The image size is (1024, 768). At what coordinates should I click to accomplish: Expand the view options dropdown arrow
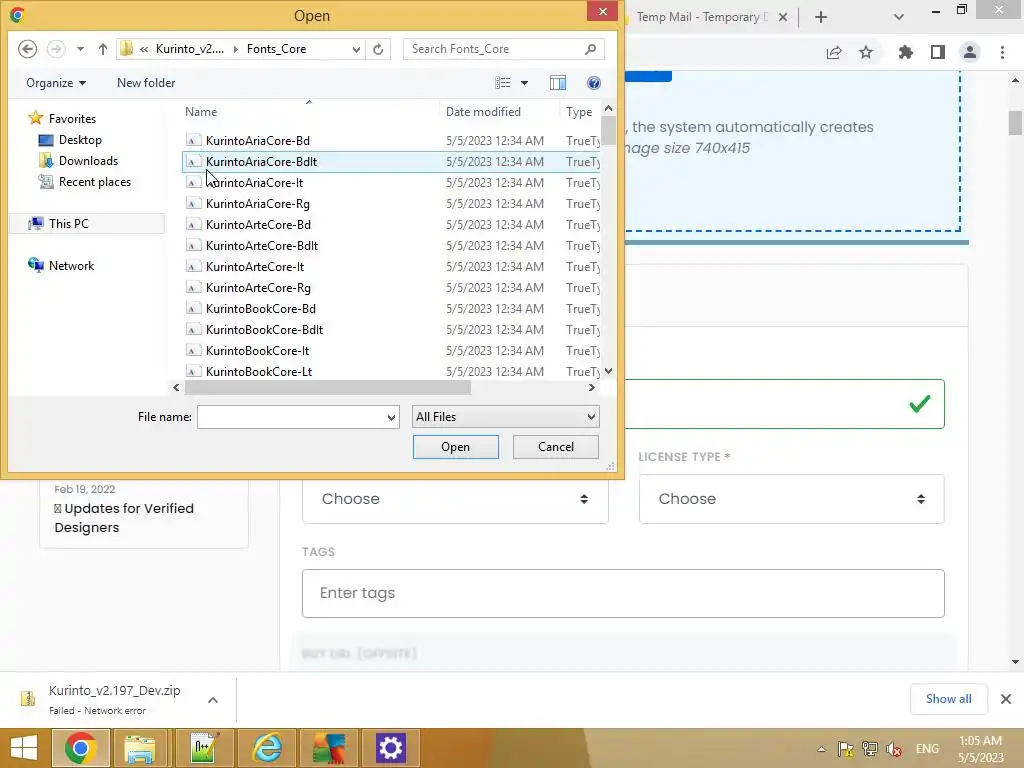(524, 83)
